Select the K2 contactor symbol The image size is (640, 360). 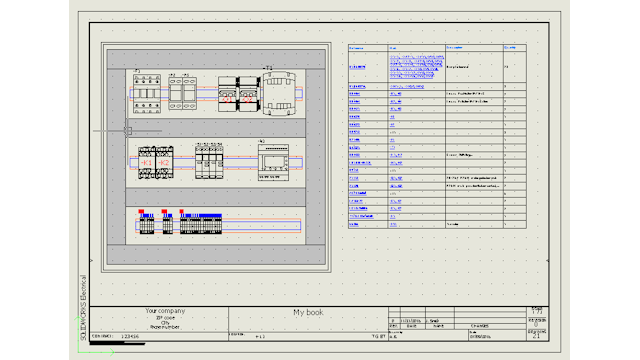pos(164,162)
